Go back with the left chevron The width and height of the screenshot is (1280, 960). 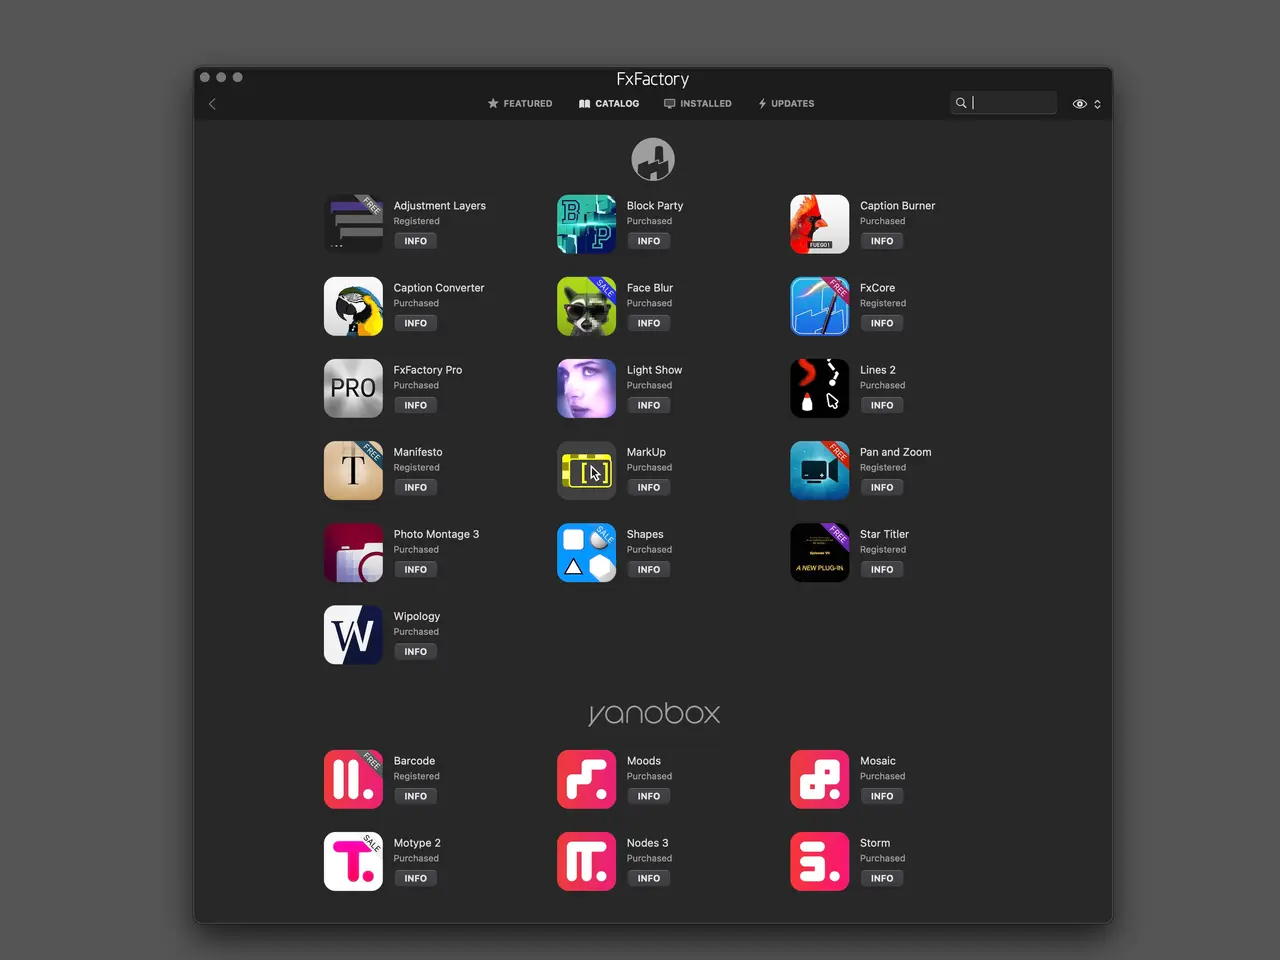pos(212,104)
